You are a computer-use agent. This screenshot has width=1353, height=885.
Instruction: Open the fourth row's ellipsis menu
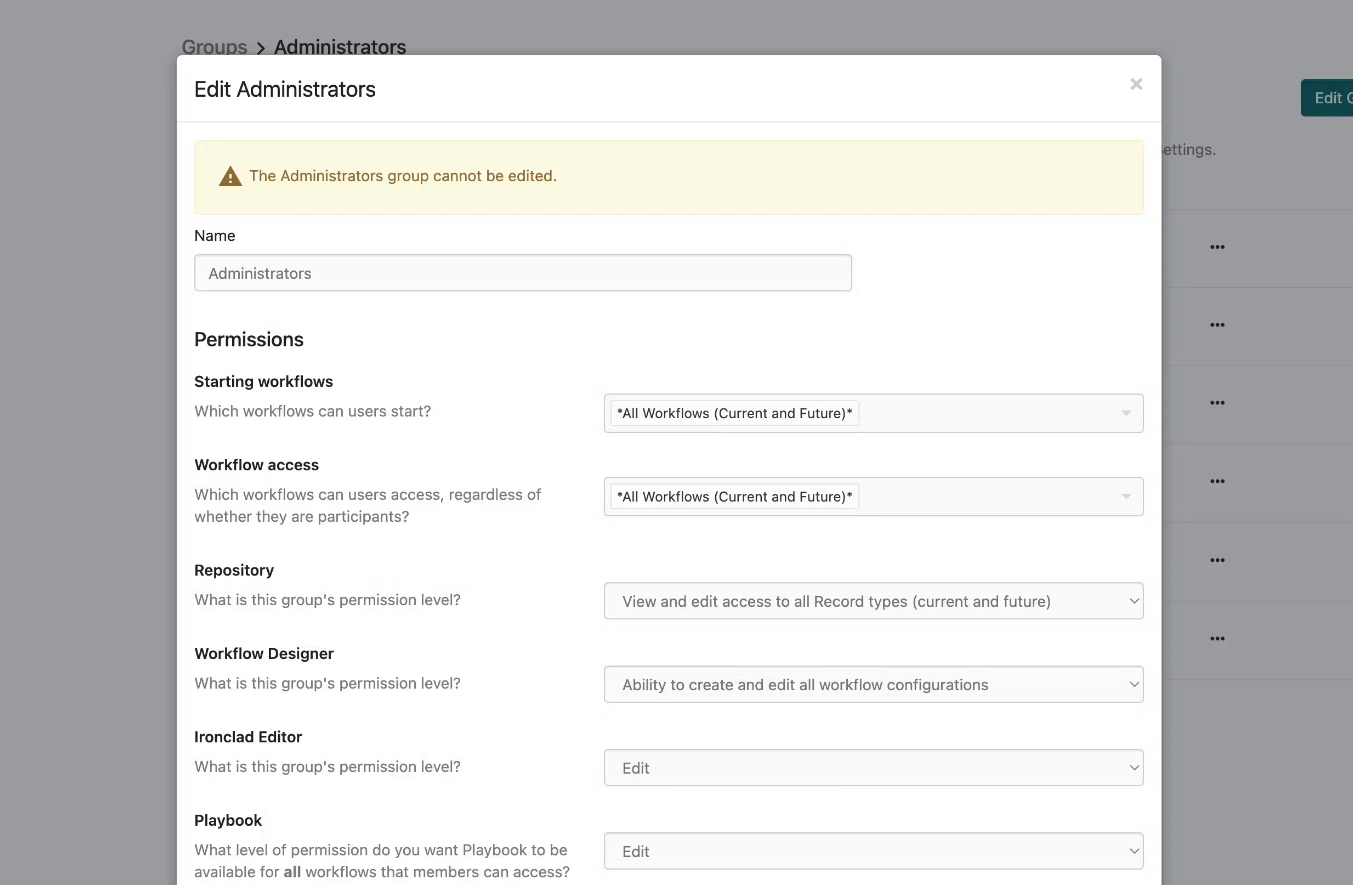[x=1217, y=481]
